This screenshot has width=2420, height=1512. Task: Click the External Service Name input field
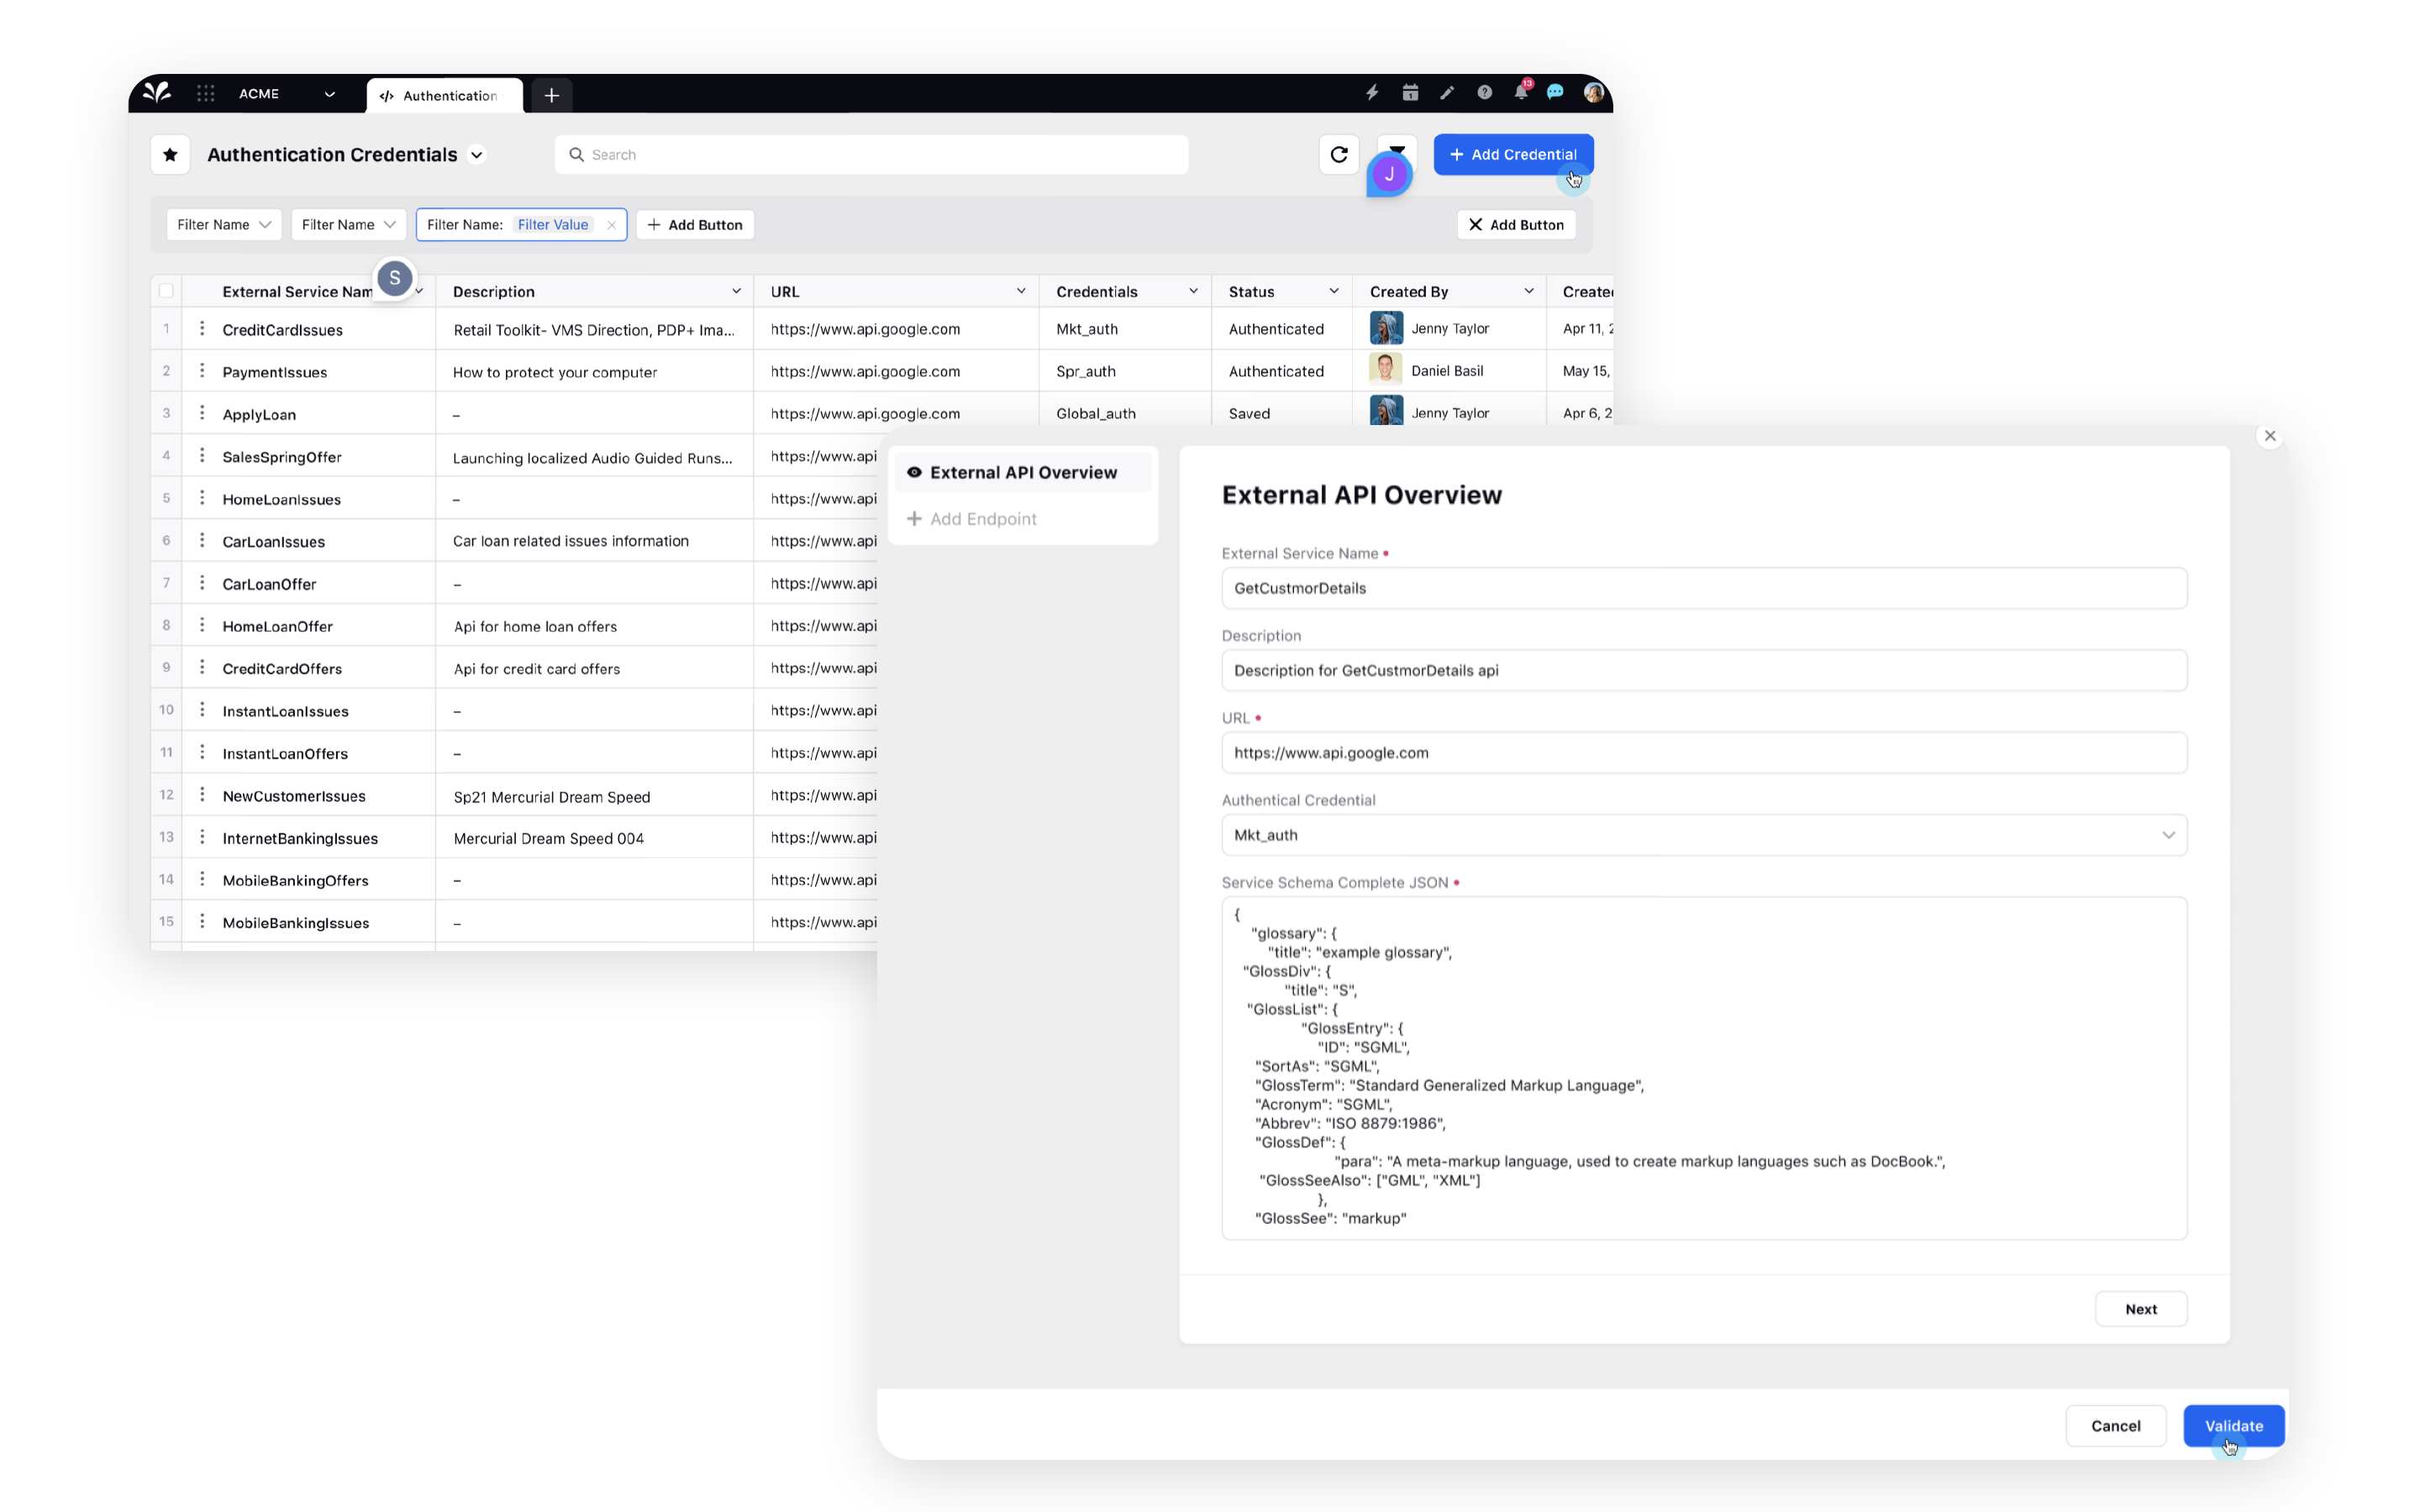click(x=1703, y=588)
